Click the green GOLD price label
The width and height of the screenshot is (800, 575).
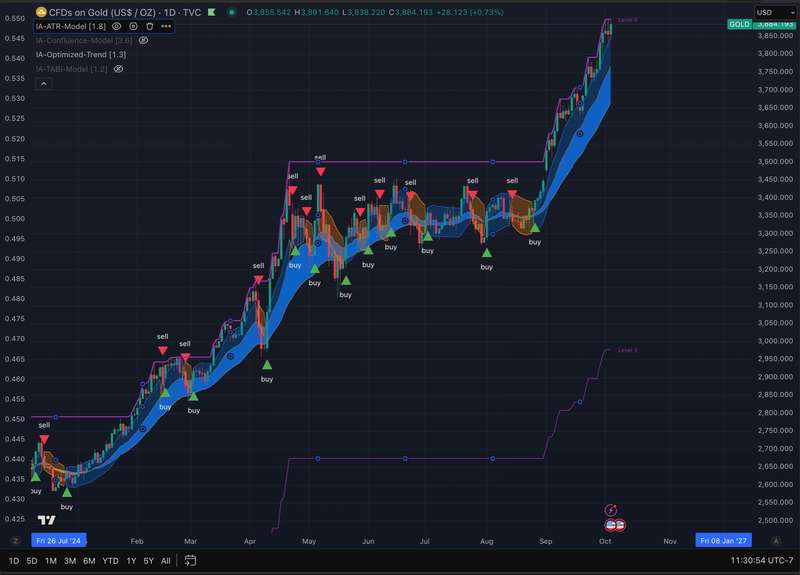739,24
